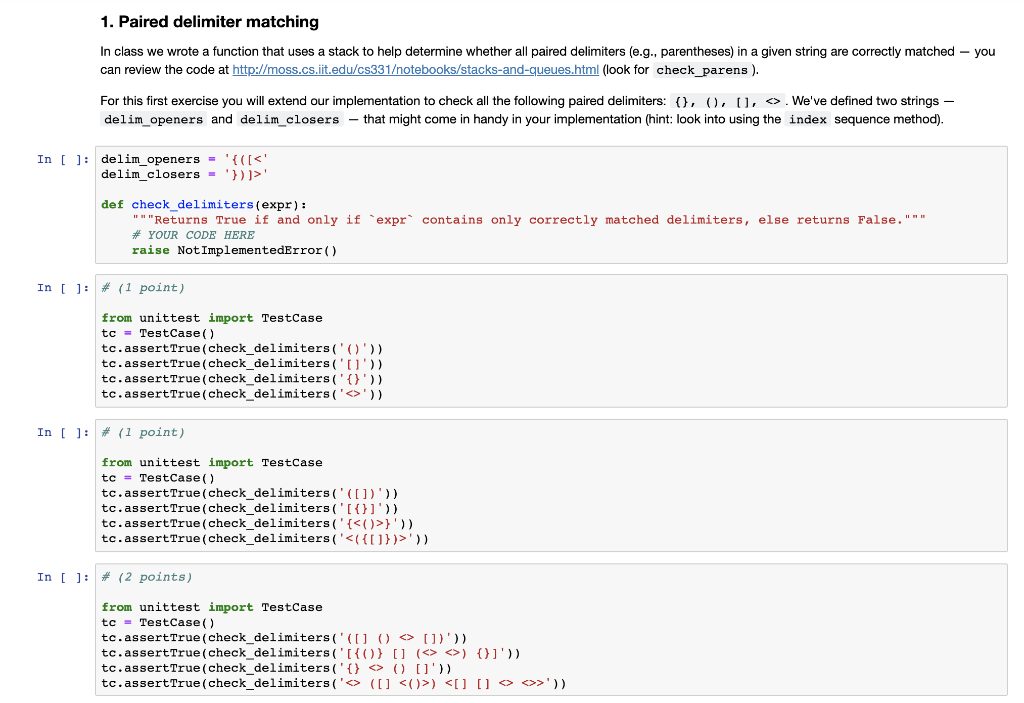Click the inline 'index' code word
This screenshot has width=1024, height=703.
tap(807, 120)
